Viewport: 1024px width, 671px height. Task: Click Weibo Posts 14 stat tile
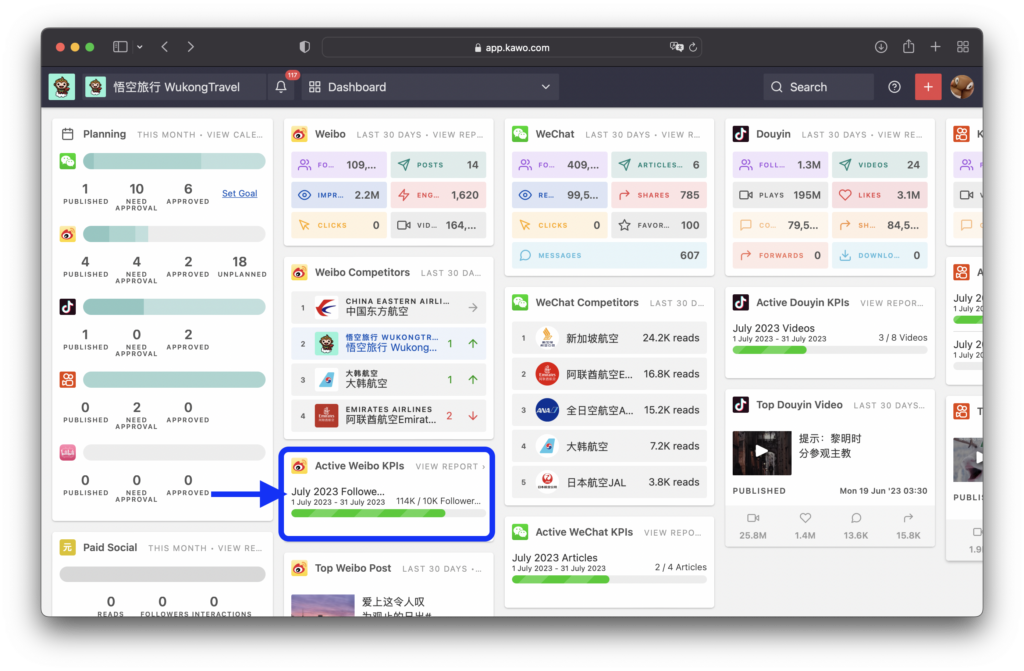click(438, 165)
